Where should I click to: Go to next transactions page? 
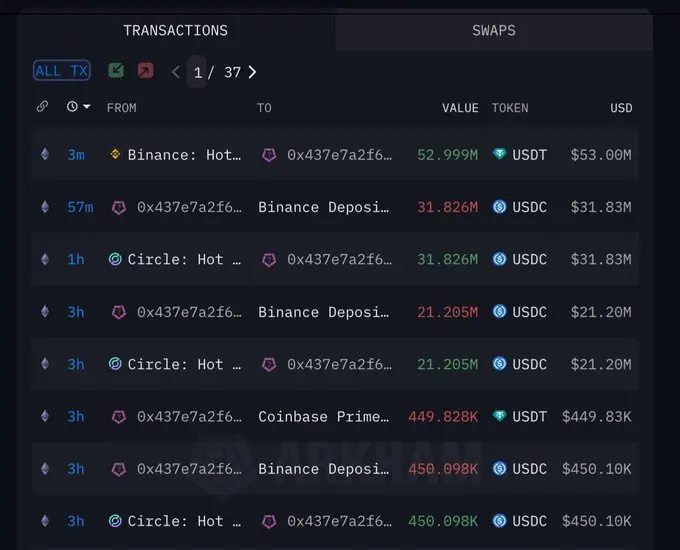(252, 72)
